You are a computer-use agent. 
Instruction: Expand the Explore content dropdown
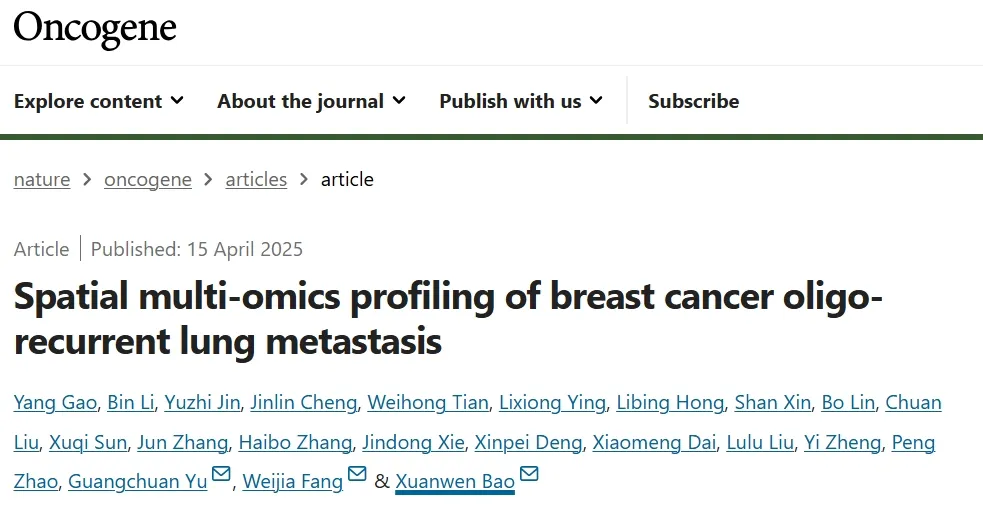pyautogui.click(x=99, y=101)
